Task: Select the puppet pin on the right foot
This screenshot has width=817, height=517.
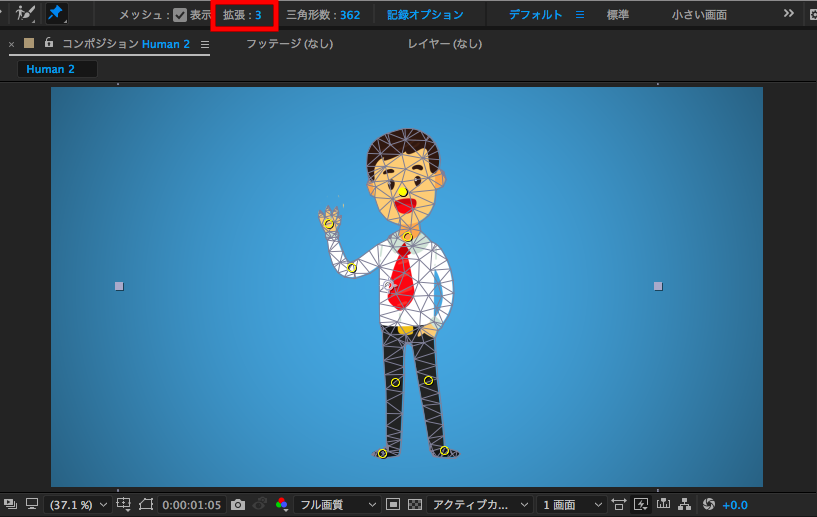Action: pyautogui.click(x=444, y=450)
